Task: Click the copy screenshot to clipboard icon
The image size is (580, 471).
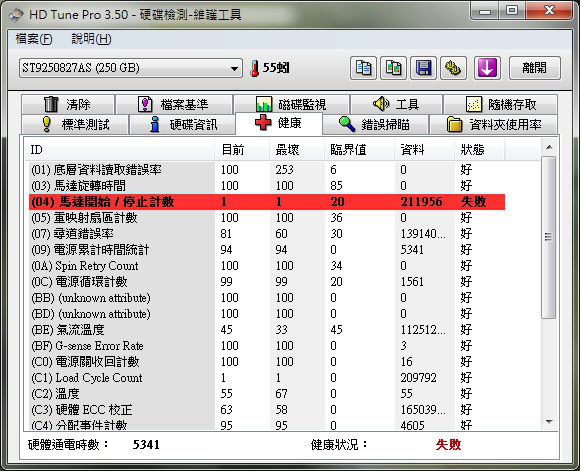Action: pyautogui.click(x=394, y=68)
